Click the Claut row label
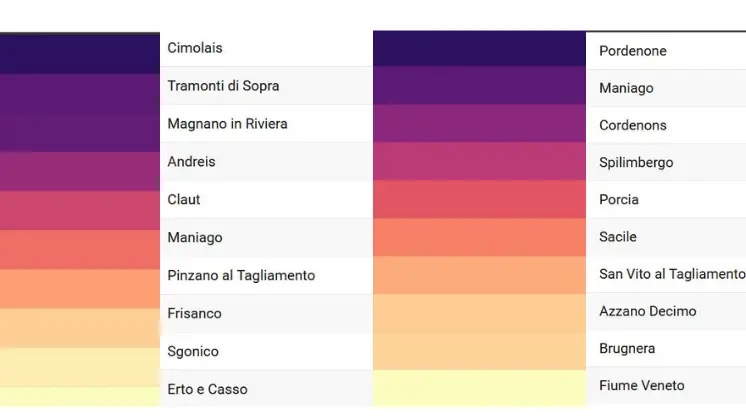 (184, 200)
